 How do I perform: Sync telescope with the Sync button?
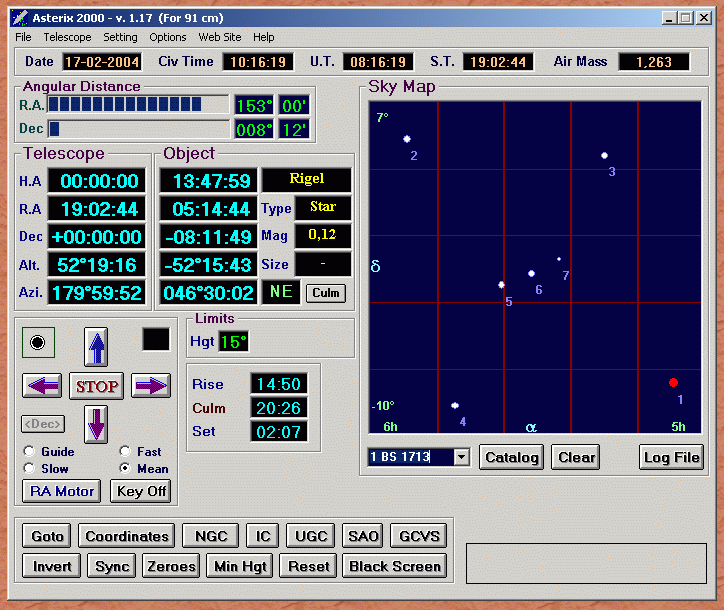click(x=112, y=566)
